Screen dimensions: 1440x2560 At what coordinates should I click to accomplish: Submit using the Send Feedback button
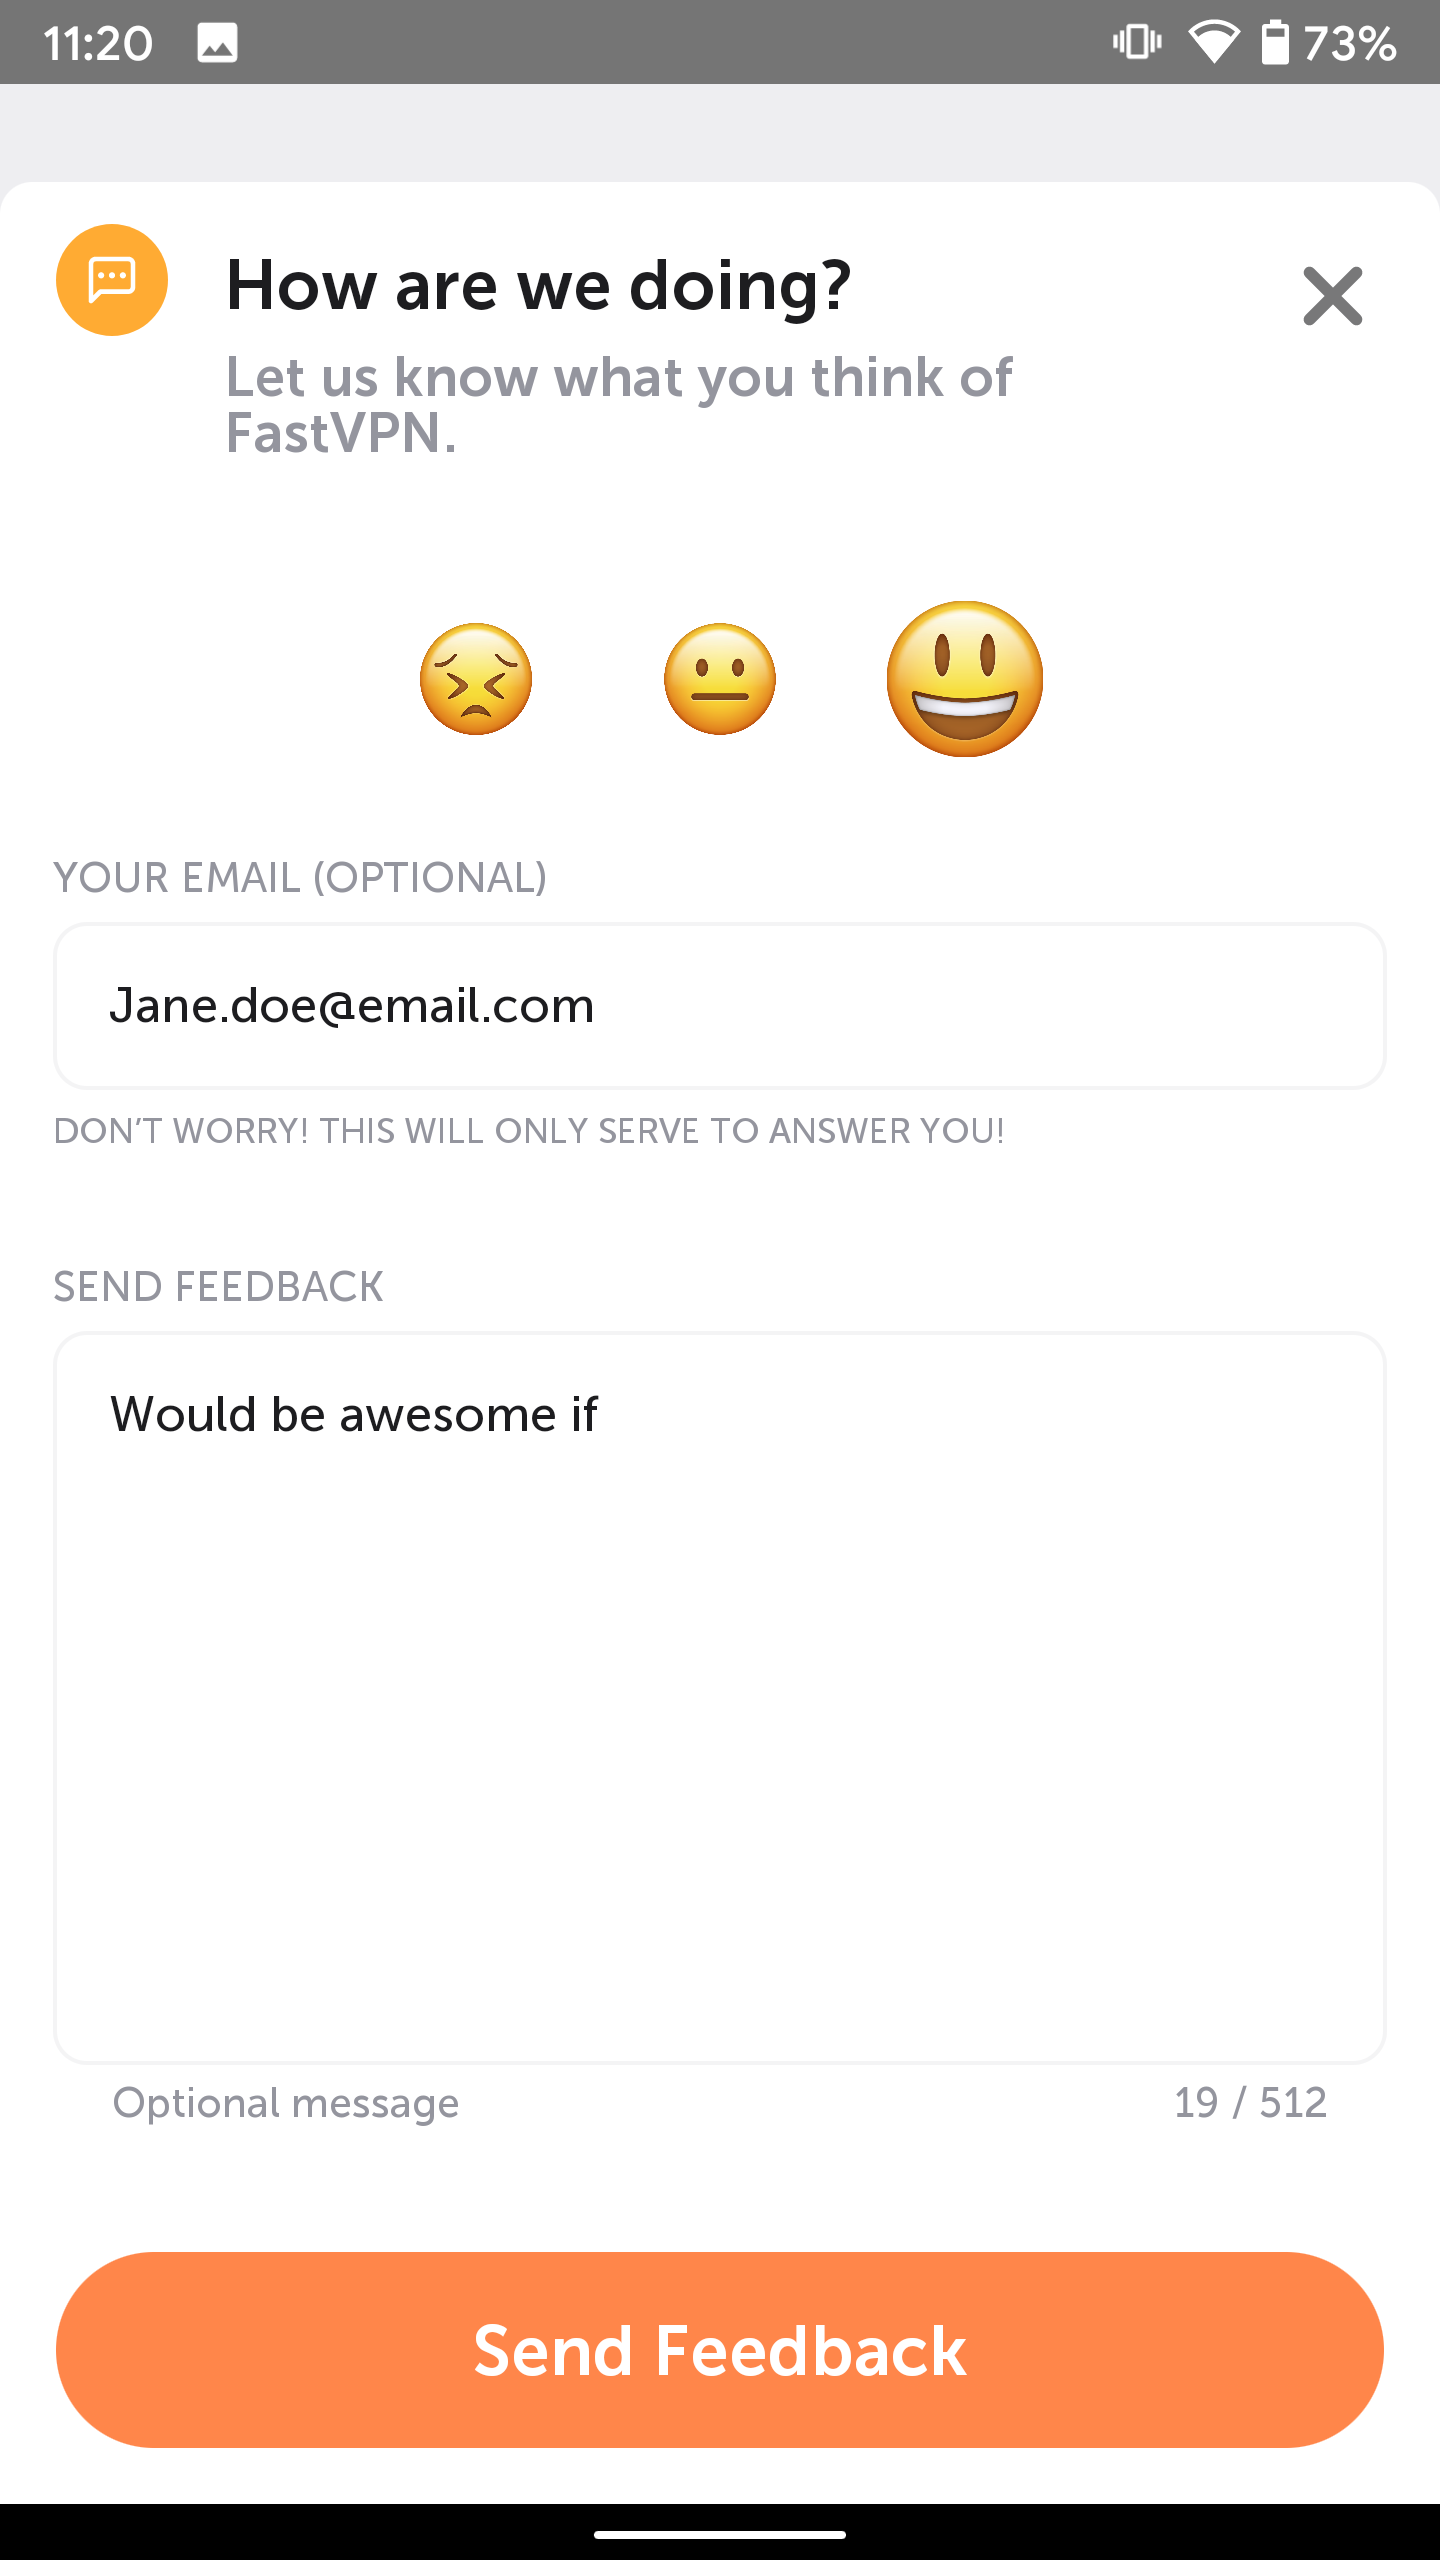coord(720,2350)
